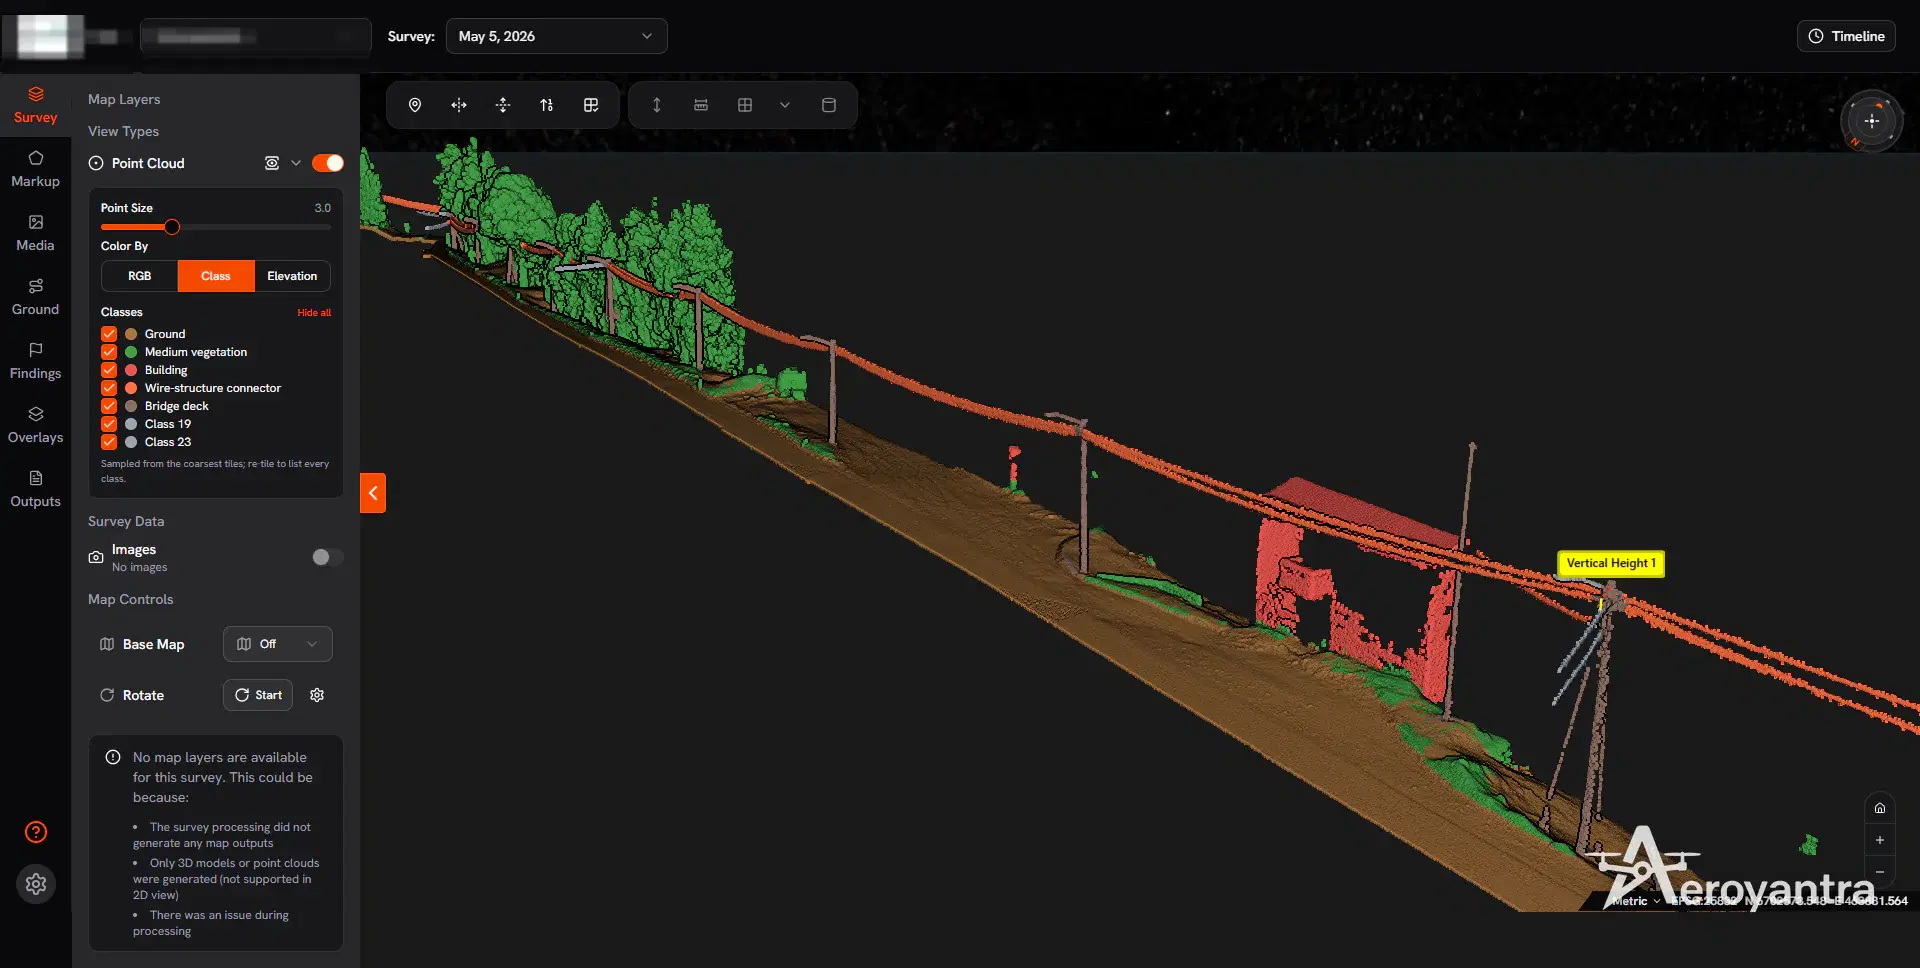This screenshot has width=1920, height=968.
Task: Select the vertical move arrows tool
Action: (503, 105)
